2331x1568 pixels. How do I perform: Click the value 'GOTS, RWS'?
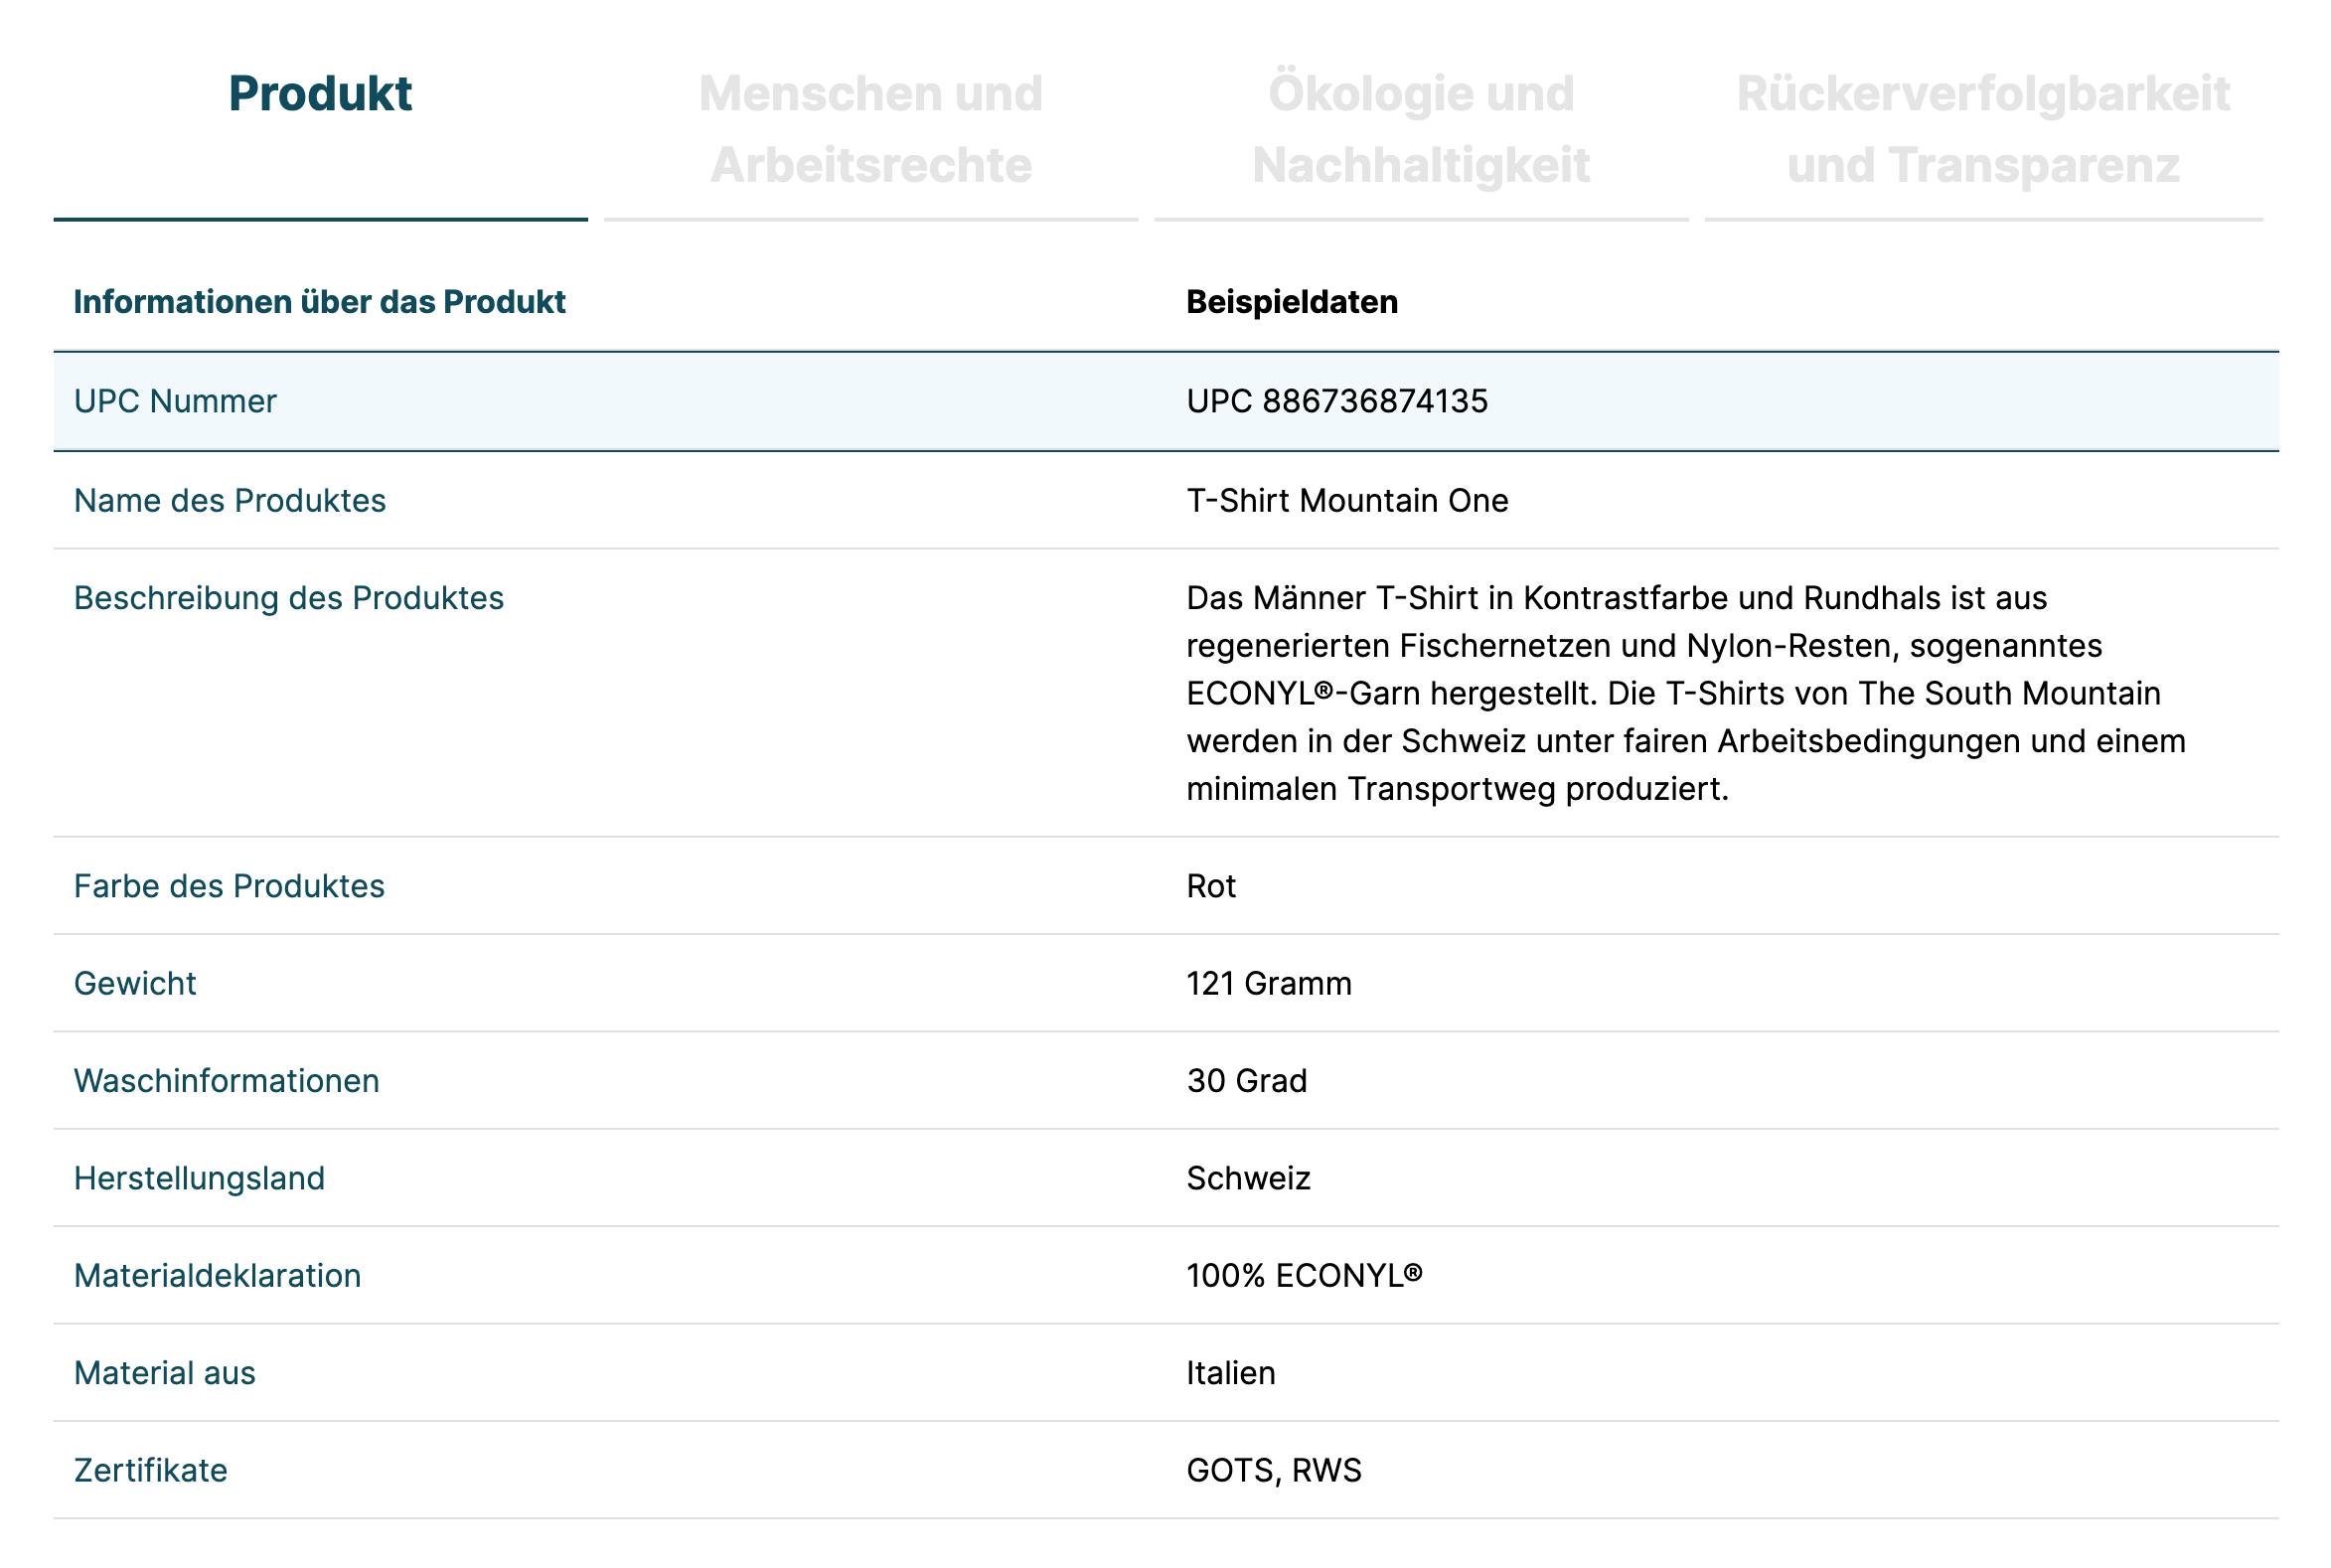[x=1274, y=1470]
